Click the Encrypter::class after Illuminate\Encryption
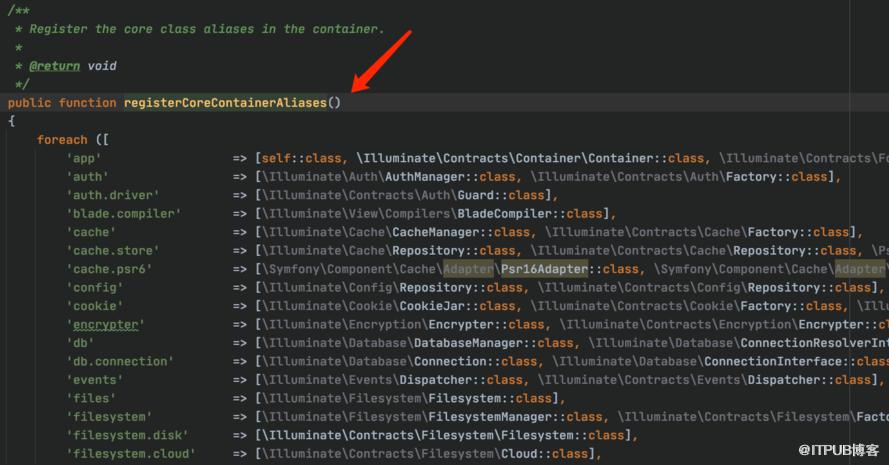Image resolution: width=889 pixels, height=465 pixels. coord(486,324)
